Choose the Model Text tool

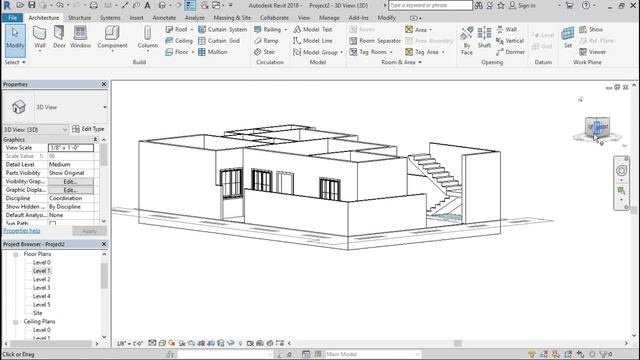[313, 29]
